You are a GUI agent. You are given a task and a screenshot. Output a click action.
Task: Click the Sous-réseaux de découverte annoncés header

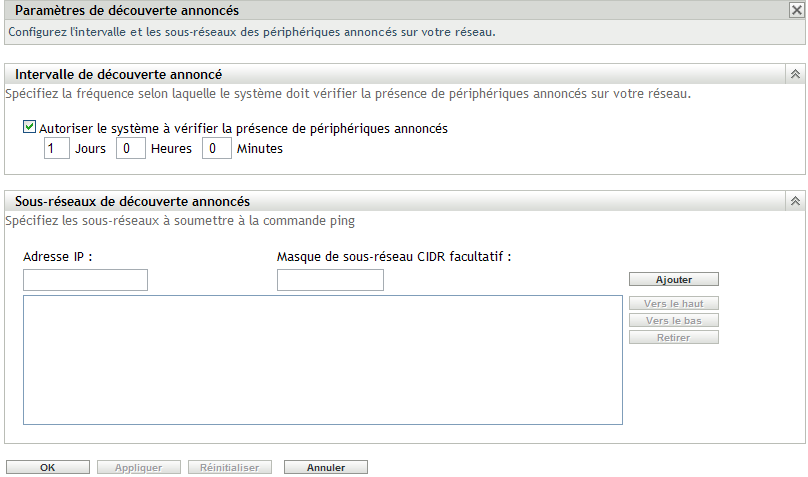click(x=132, y=201)
